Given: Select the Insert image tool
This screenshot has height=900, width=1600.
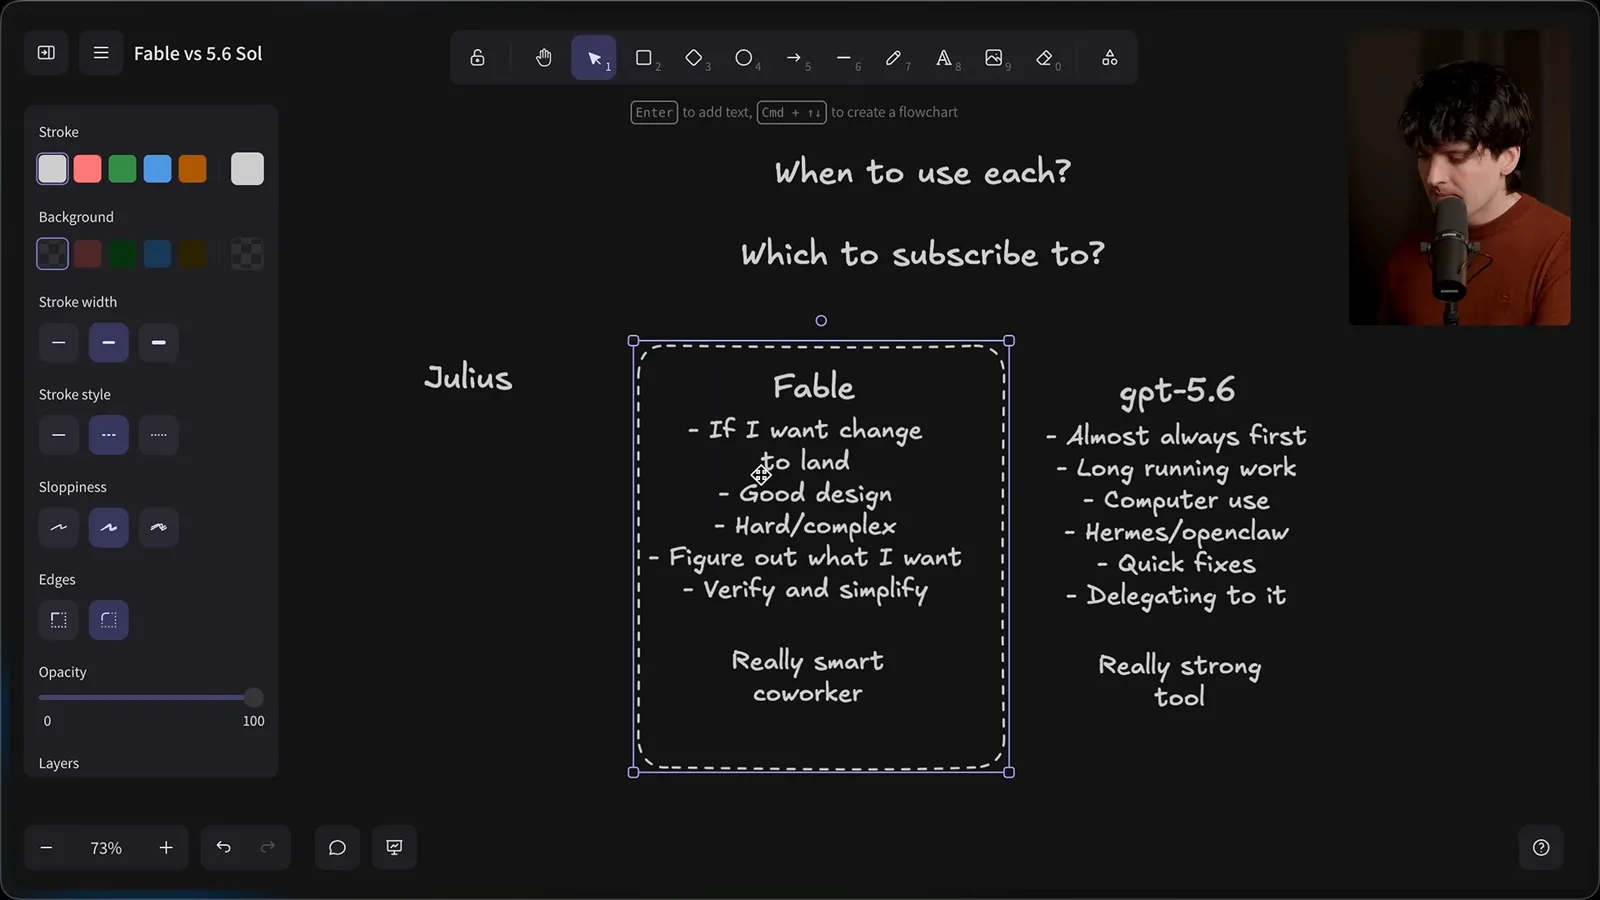Looking at the screenshot, I should (x=994, y=58).
